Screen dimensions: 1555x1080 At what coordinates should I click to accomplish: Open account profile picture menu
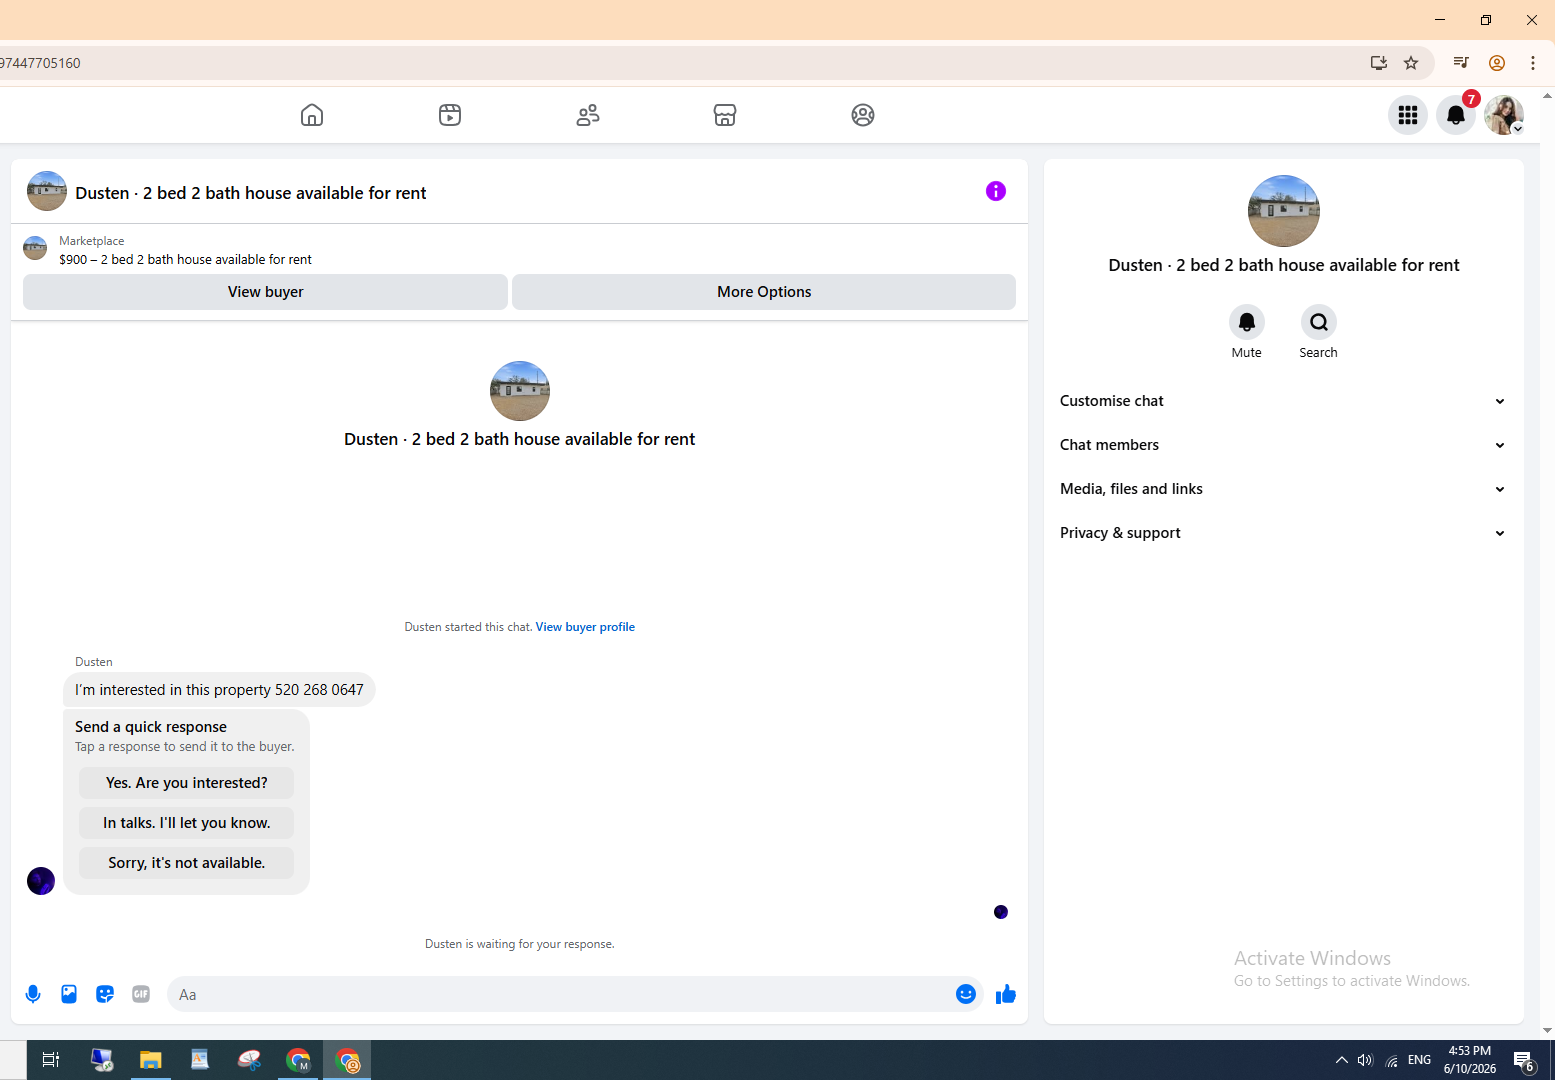pos(1504,115)
